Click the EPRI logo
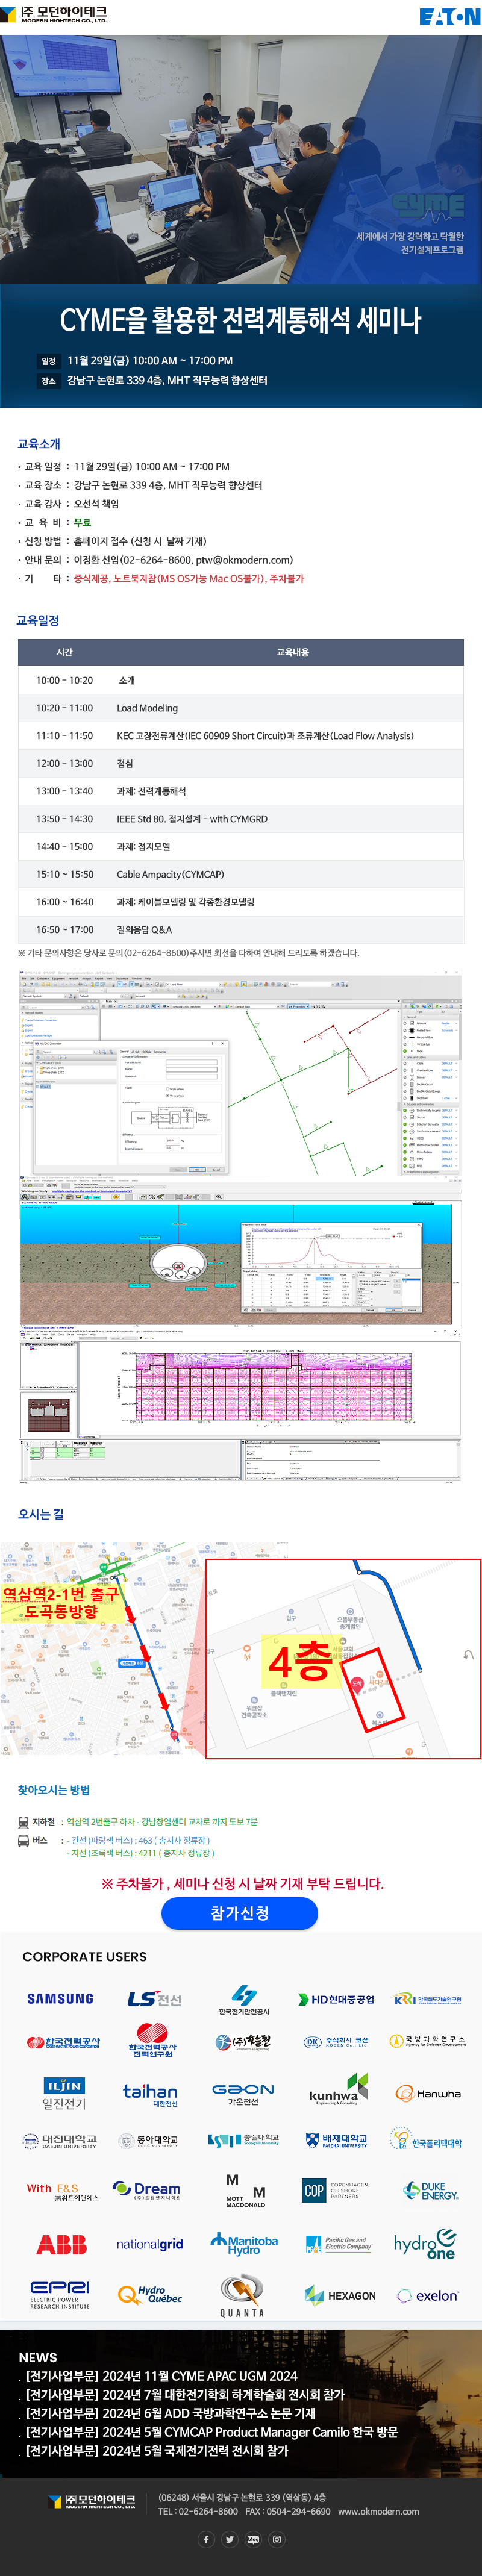The image size is (482, 2576). pos(60,2295)
